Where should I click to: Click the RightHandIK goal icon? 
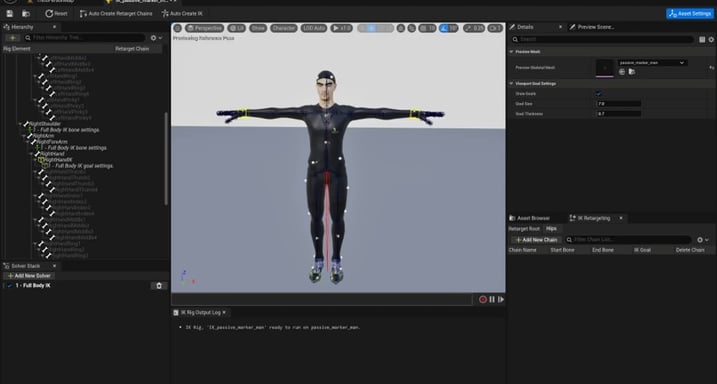click(x=41, y=160)
